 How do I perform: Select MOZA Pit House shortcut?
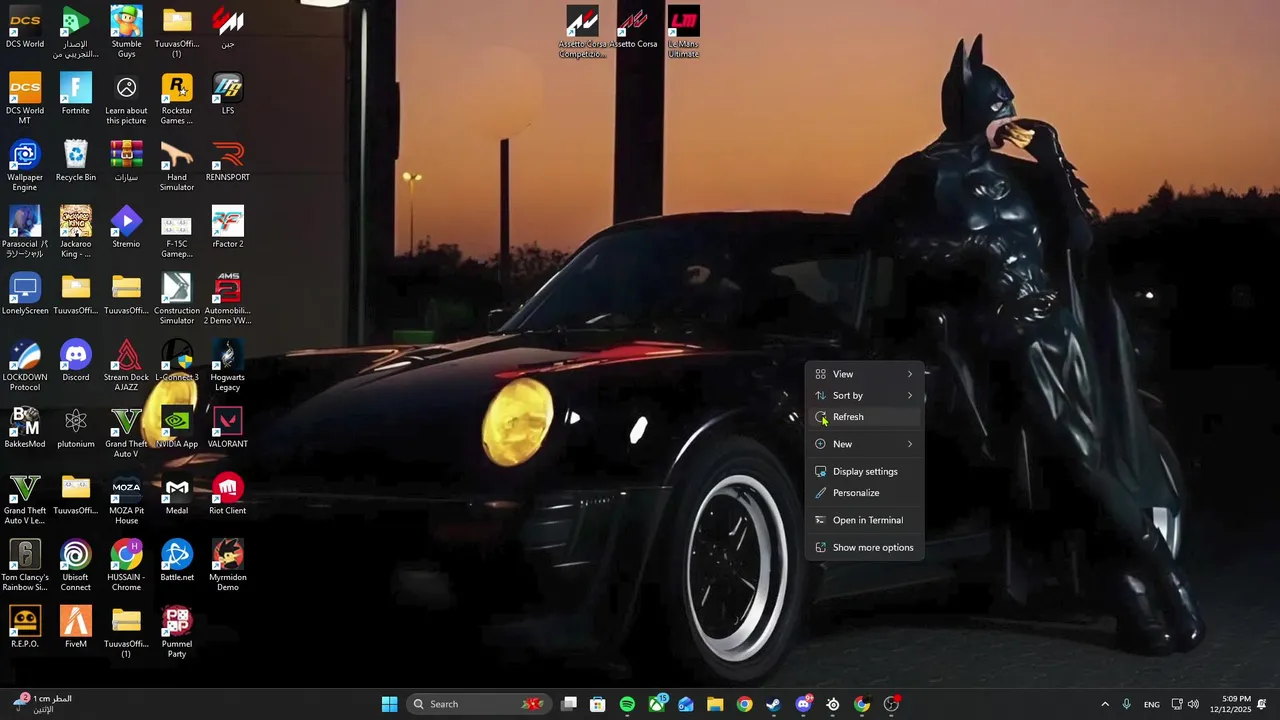click(x=126, y=498)
